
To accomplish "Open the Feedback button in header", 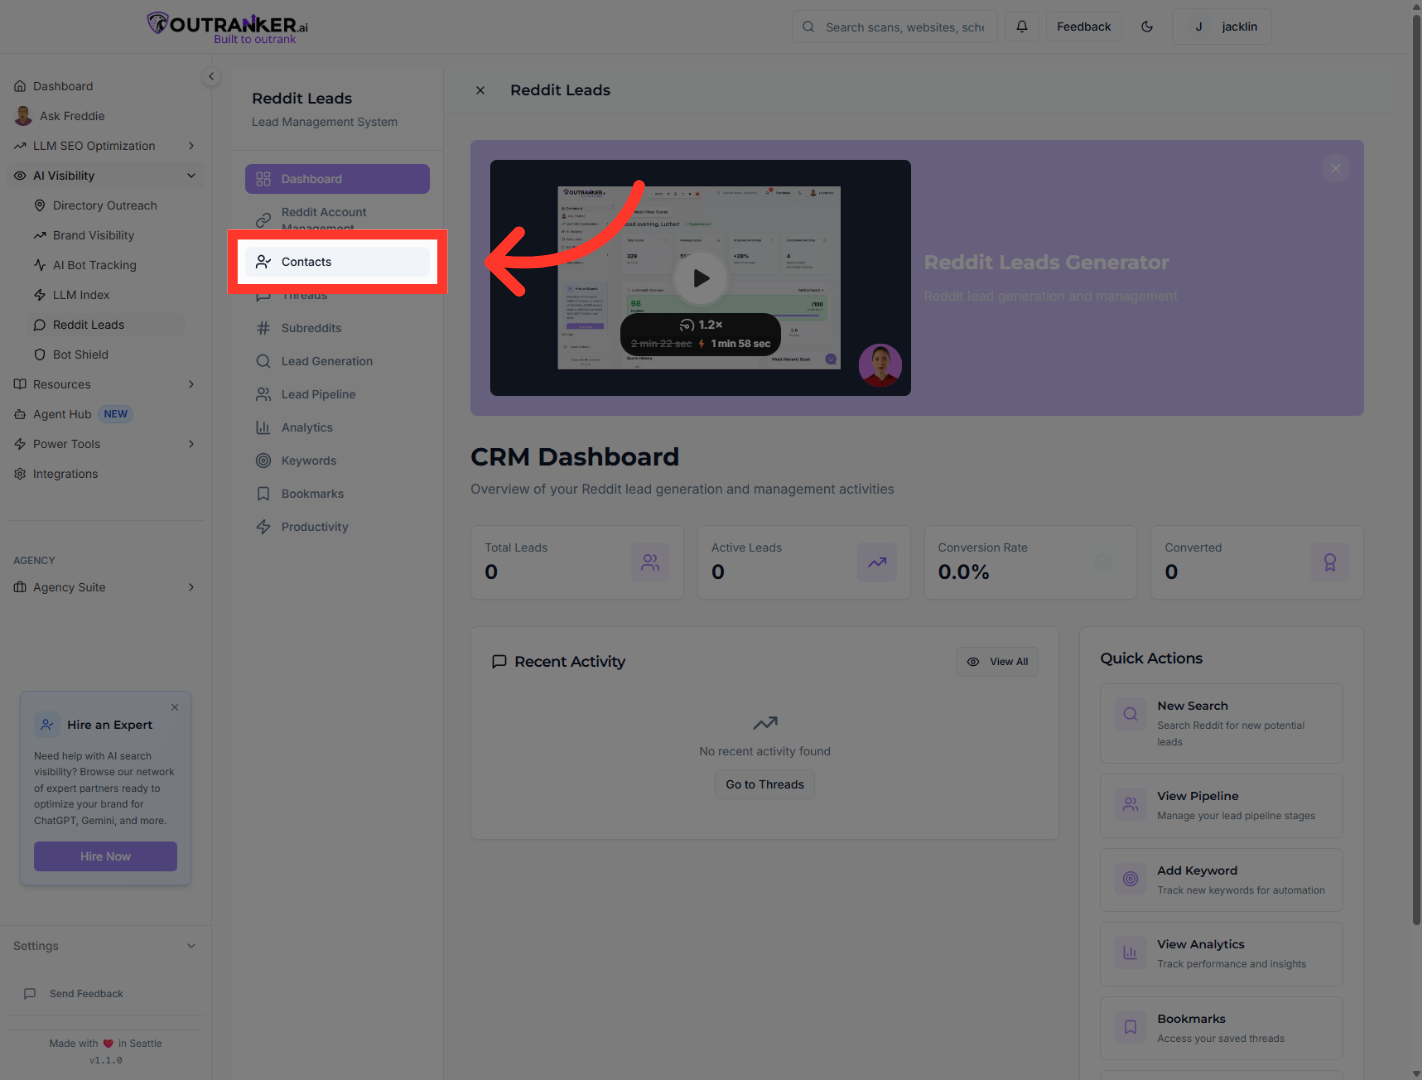I will [x=1084, y=27].
